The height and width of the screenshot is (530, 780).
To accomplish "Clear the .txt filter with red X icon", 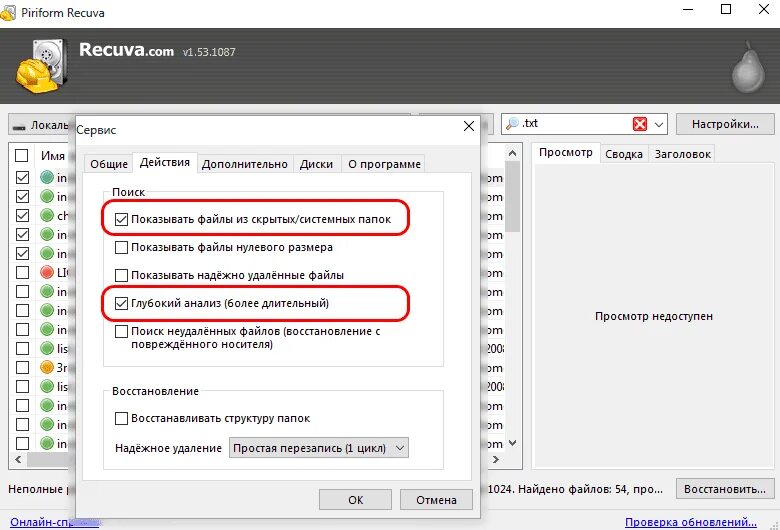I will 640,124.
